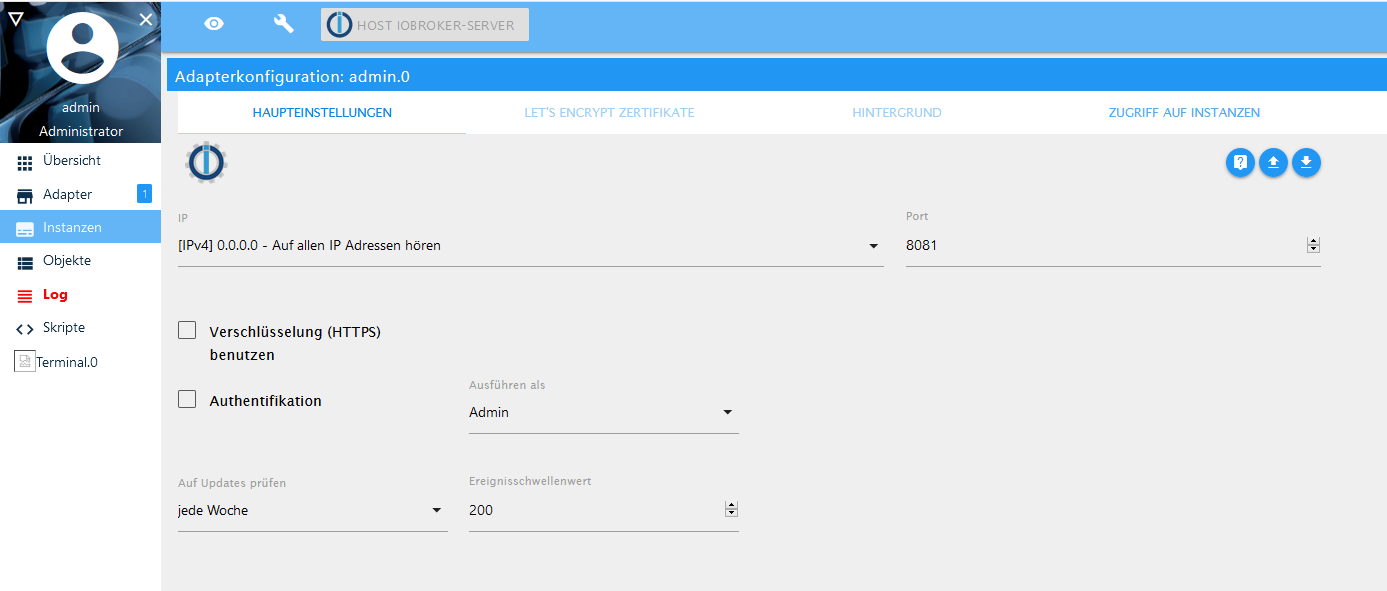Click the eye visibility icon in top bar
This screenshot has height=591, width=1387.
pyautogui.click(x=214, y=24)
